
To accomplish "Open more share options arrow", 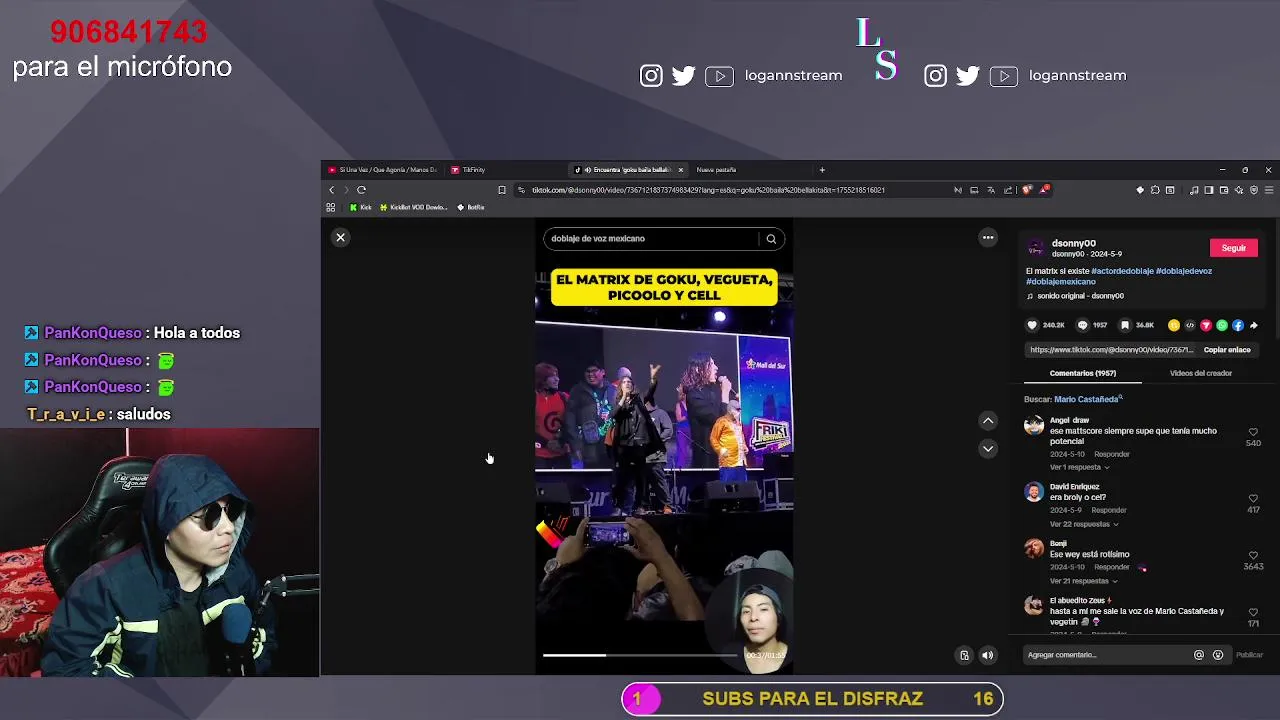I will (1254, 325).
